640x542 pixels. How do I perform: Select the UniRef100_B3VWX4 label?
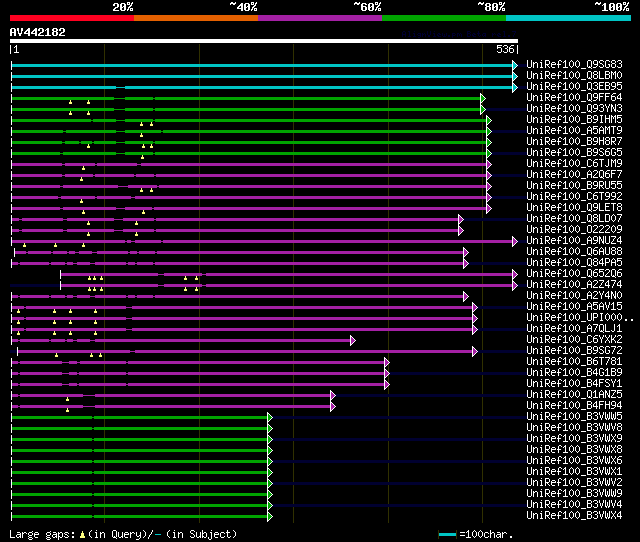tap(574, 516)
